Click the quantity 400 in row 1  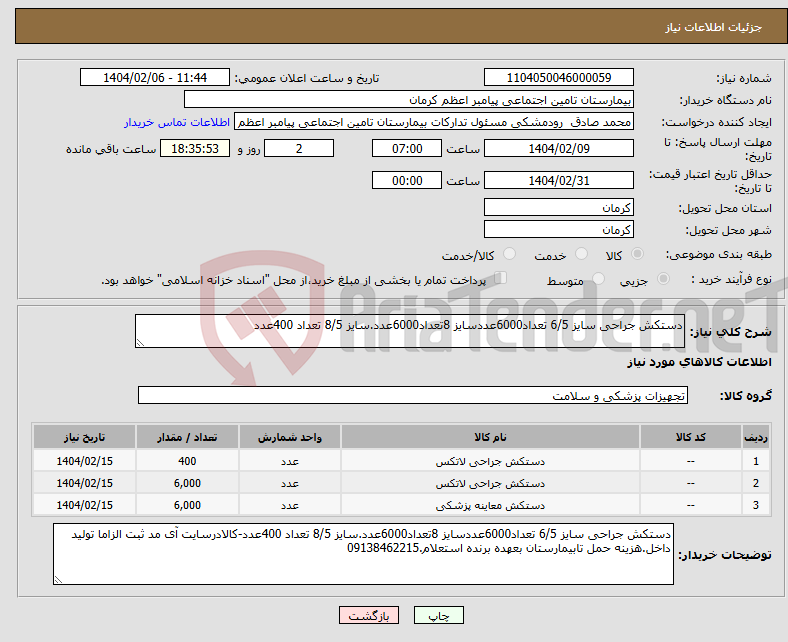pyautogui.click(x=187, y=461)
